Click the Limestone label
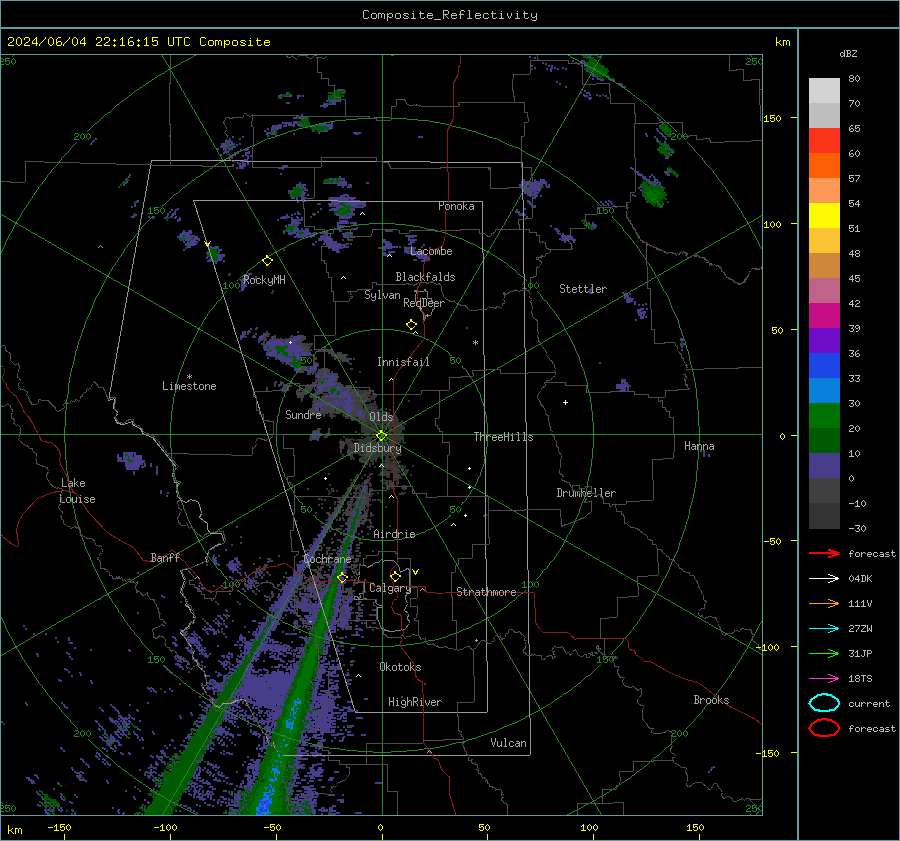 click(189, 386)
